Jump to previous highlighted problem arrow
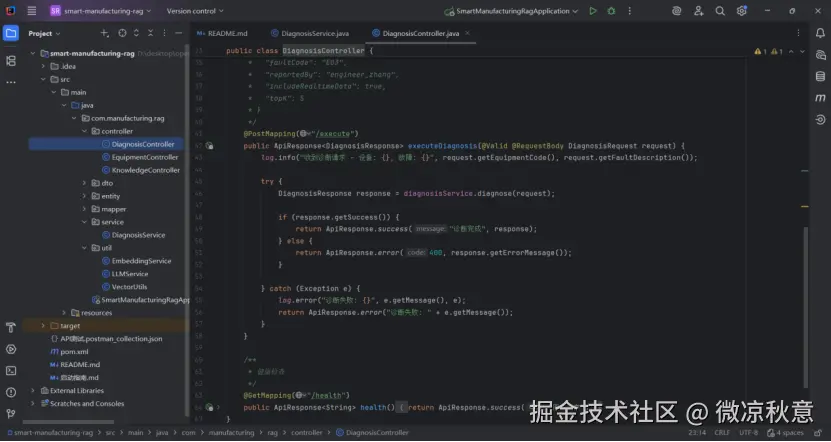The image size is (831, 442). [791, 51]
